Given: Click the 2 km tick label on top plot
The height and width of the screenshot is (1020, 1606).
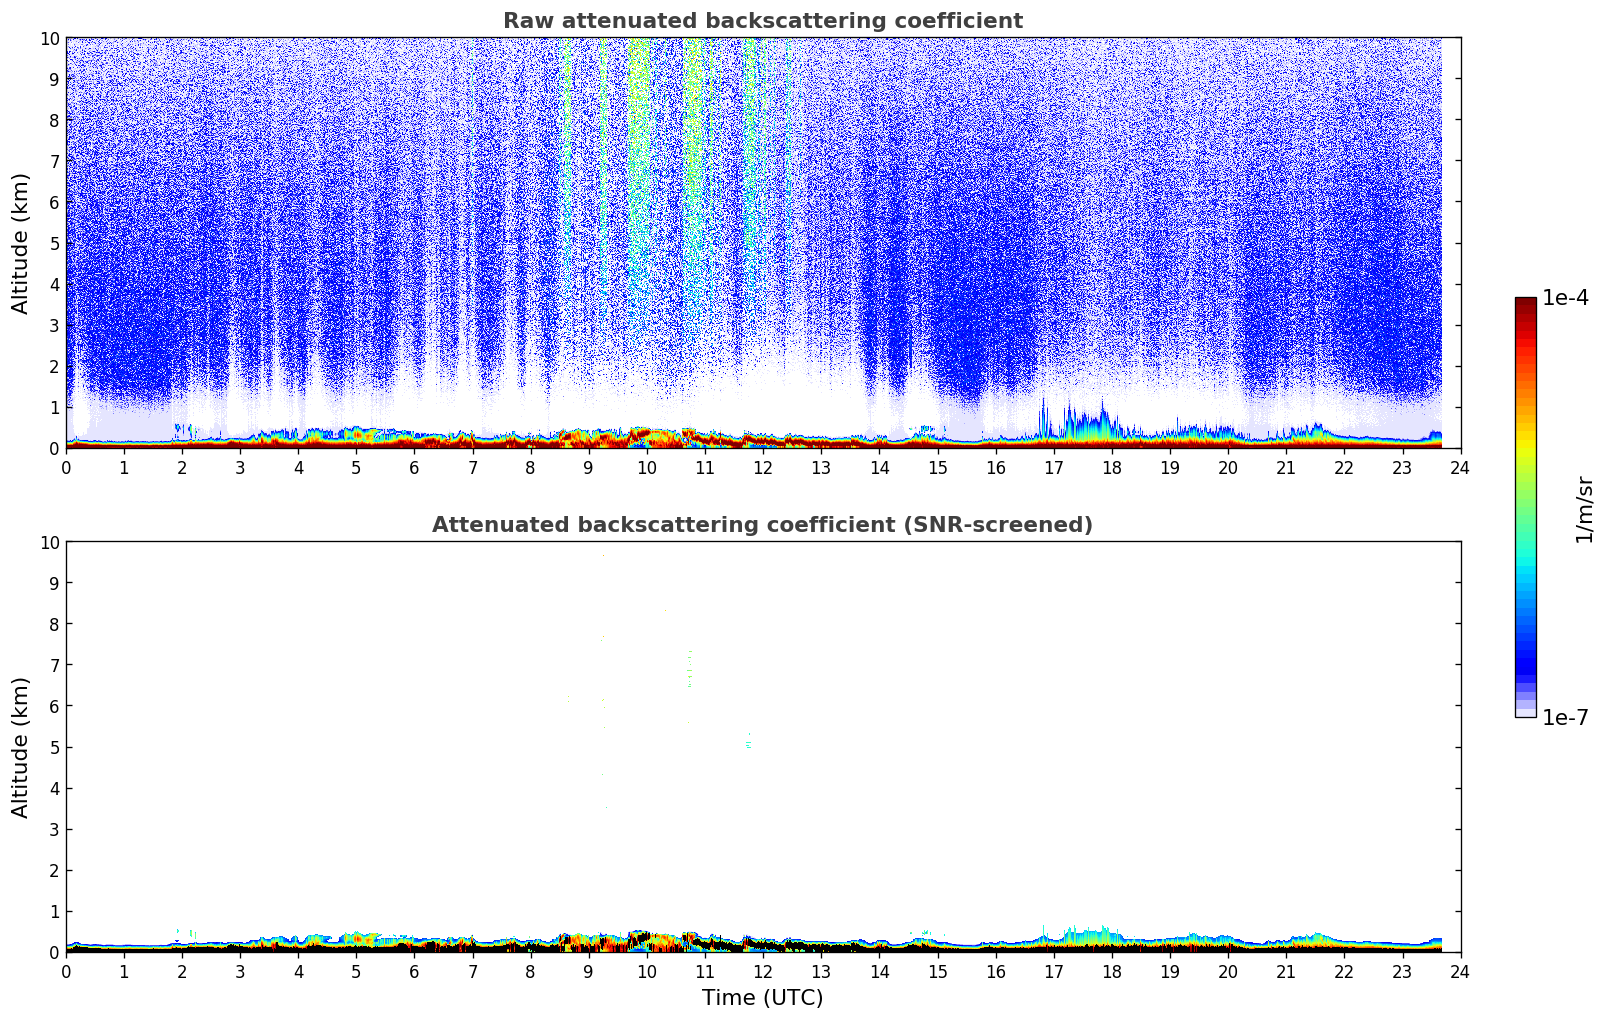Looking at the screenshot, I should [x=55, y=366].
